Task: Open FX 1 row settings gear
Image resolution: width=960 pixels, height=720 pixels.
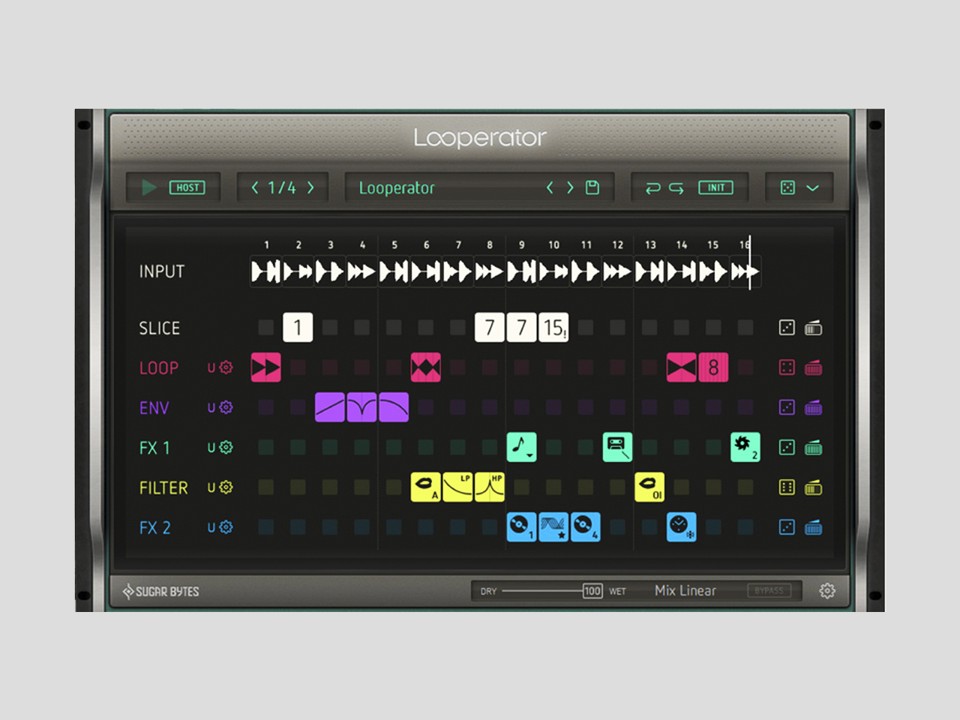Action: pyautogui.click(x=227, y=448)
